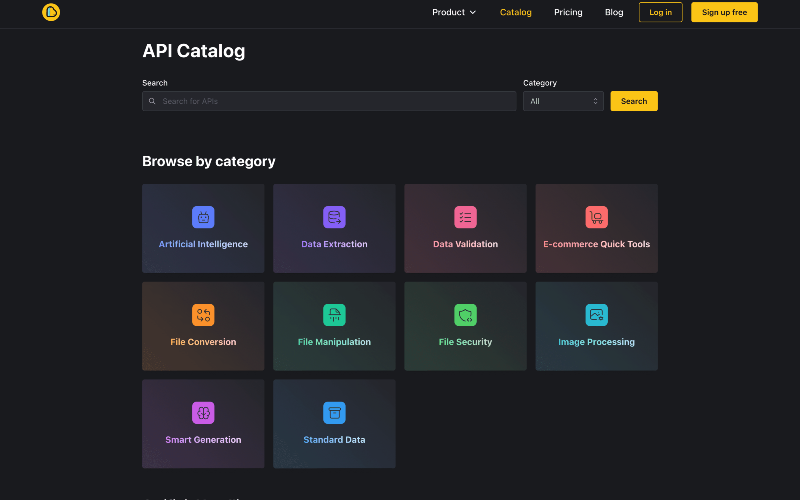800x500 pixels.
Task: Expand the Product menu
Action: (454, 12)
